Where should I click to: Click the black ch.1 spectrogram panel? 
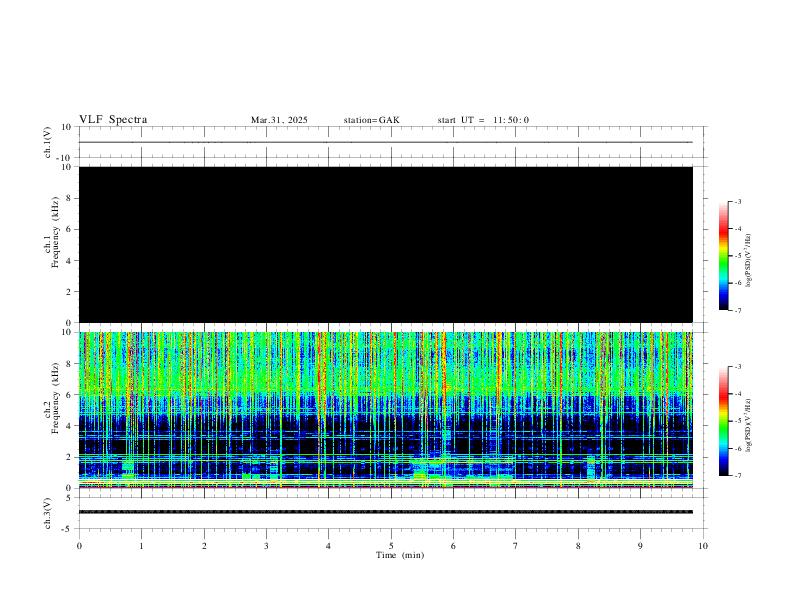click(386, 244)
